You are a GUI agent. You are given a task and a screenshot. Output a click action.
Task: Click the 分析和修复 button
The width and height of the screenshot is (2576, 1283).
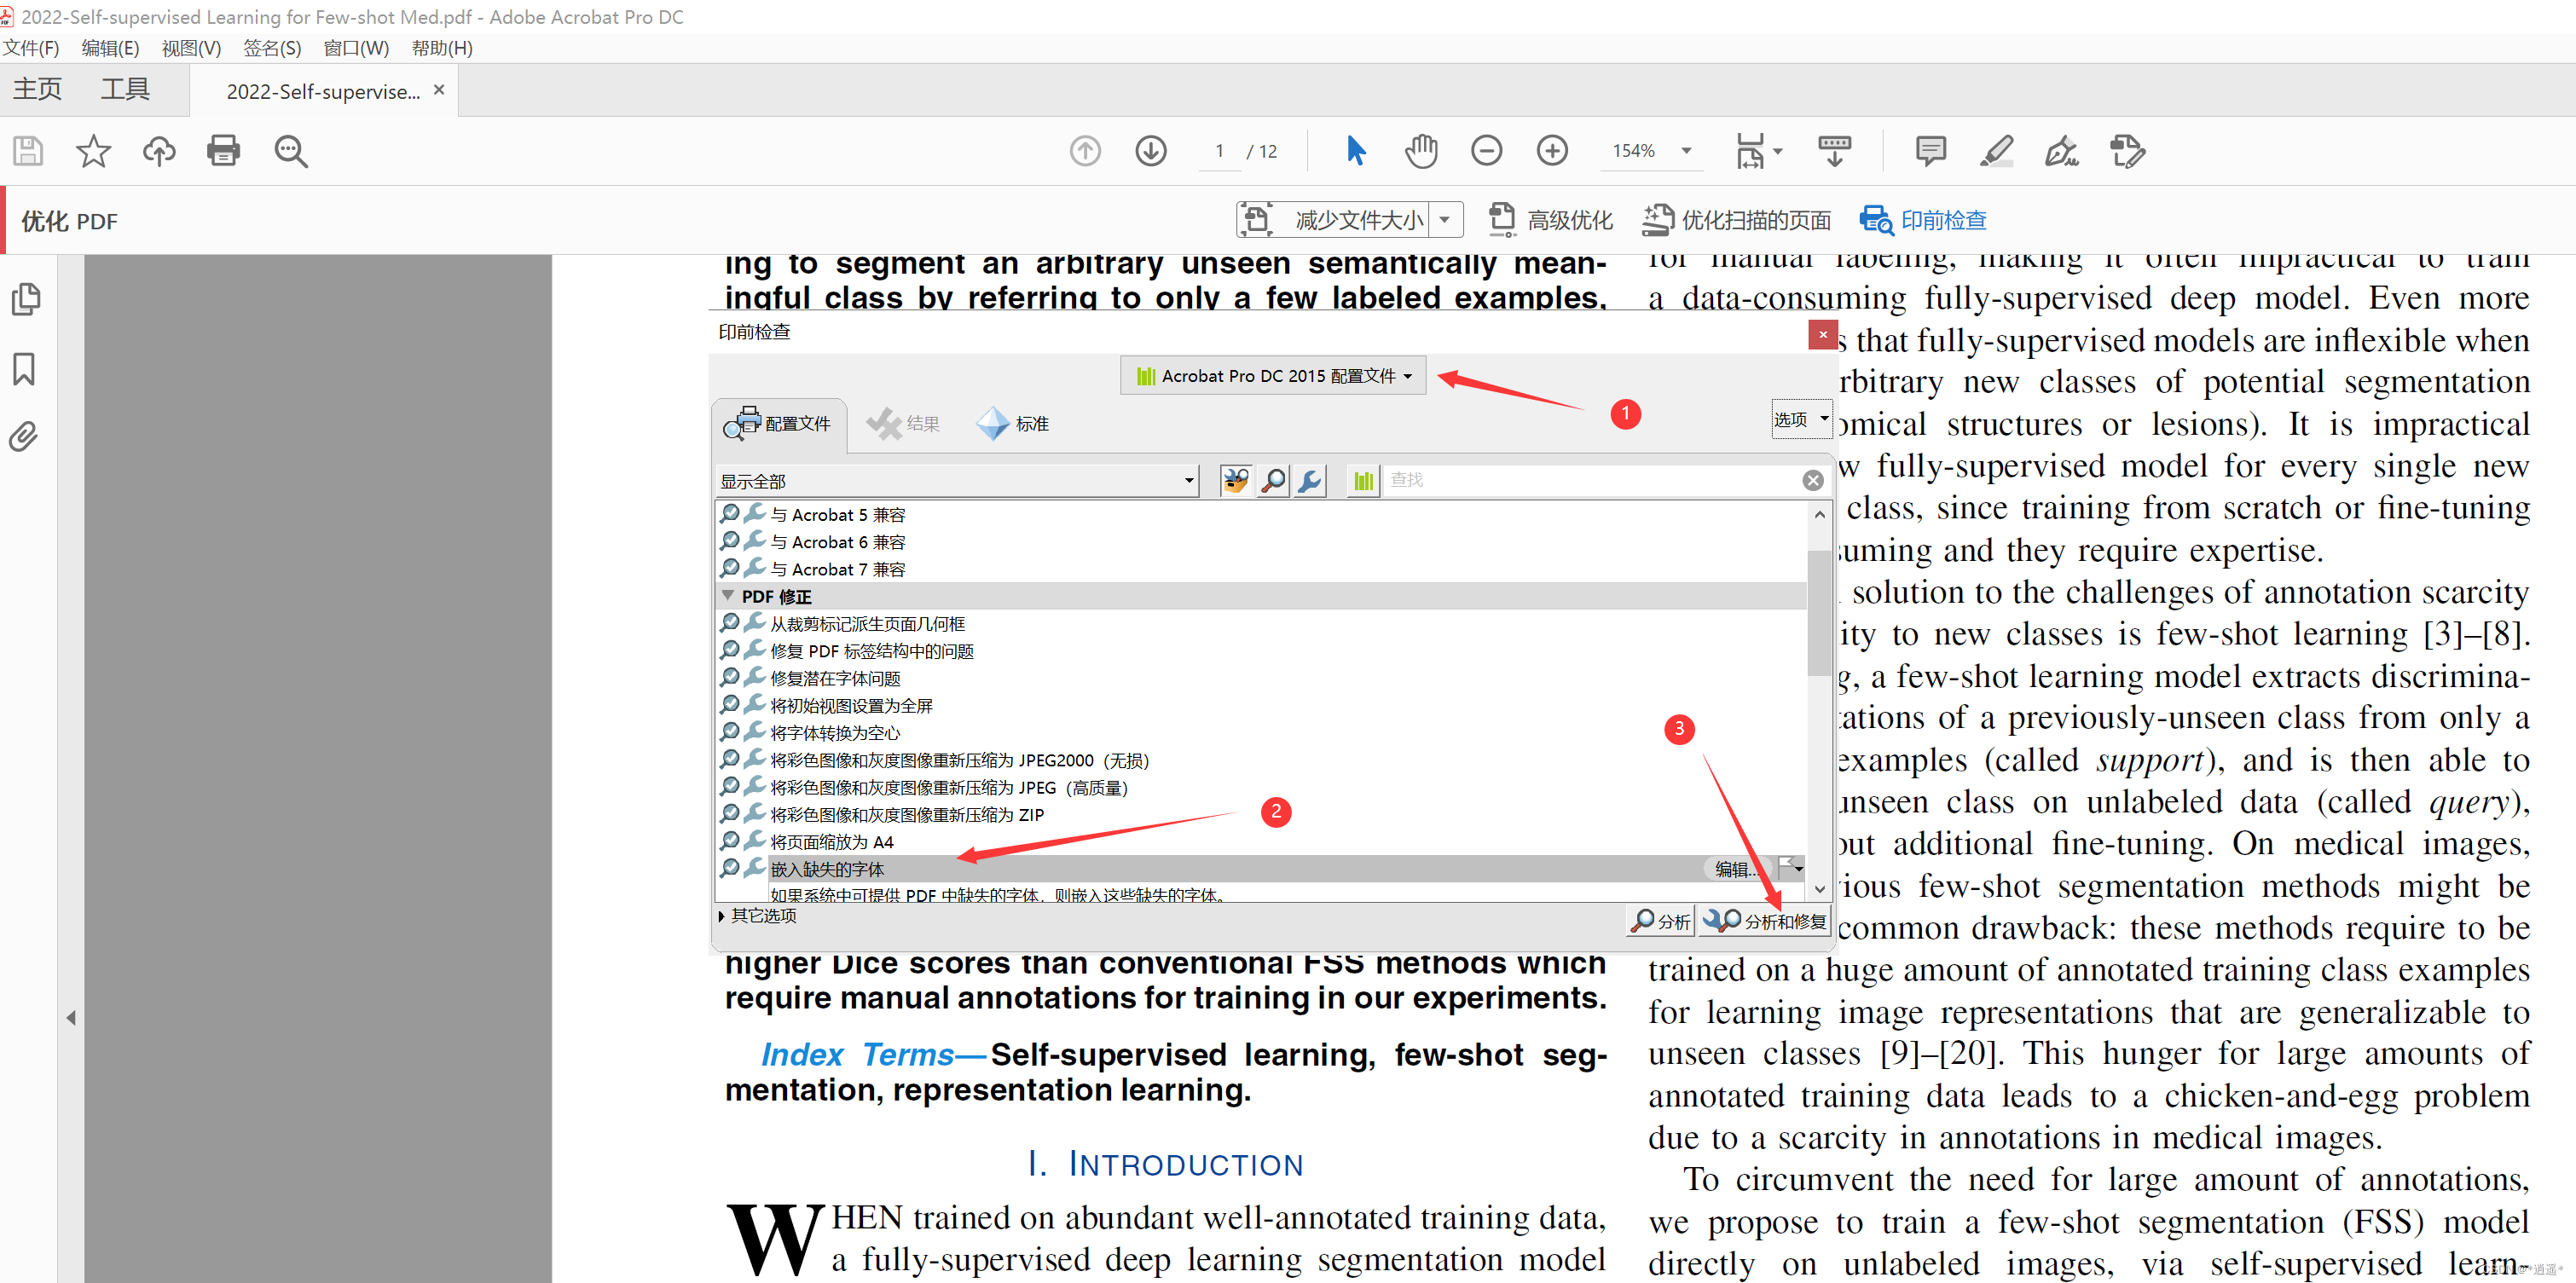click(1765, 920)
